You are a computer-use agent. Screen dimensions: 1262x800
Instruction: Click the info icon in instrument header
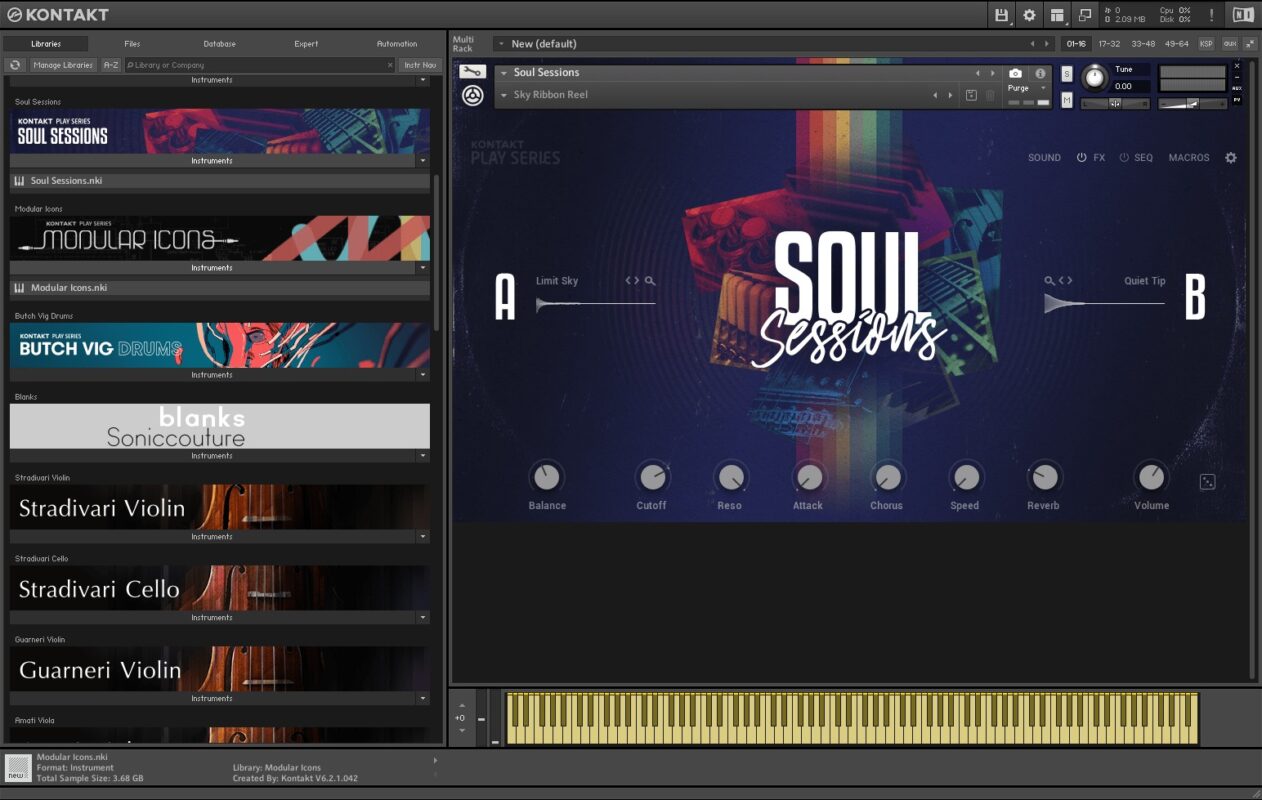(x=1040, y=73)
